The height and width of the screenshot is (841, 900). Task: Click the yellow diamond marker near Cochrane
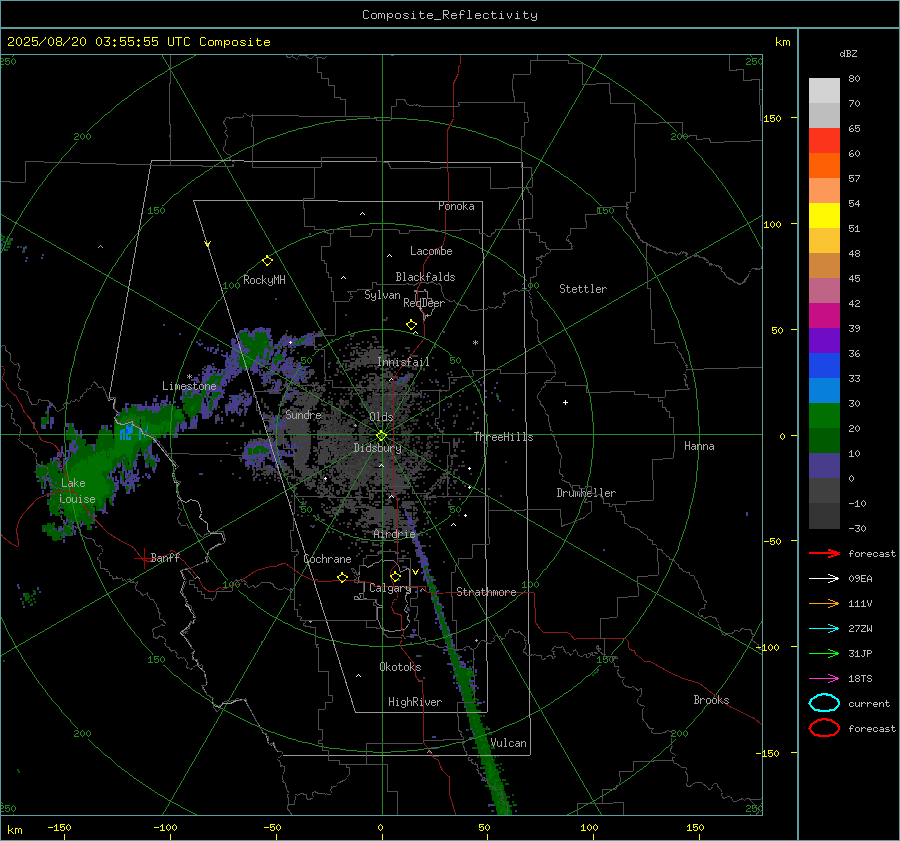pyautogui.click(x=342, y=577)
